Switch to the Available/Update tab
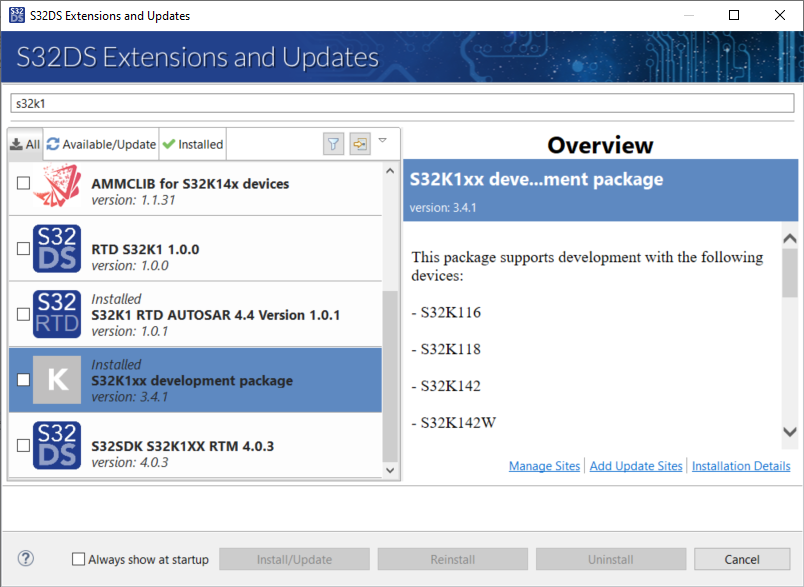The image size is (804, 587). [x=100, y=143]
